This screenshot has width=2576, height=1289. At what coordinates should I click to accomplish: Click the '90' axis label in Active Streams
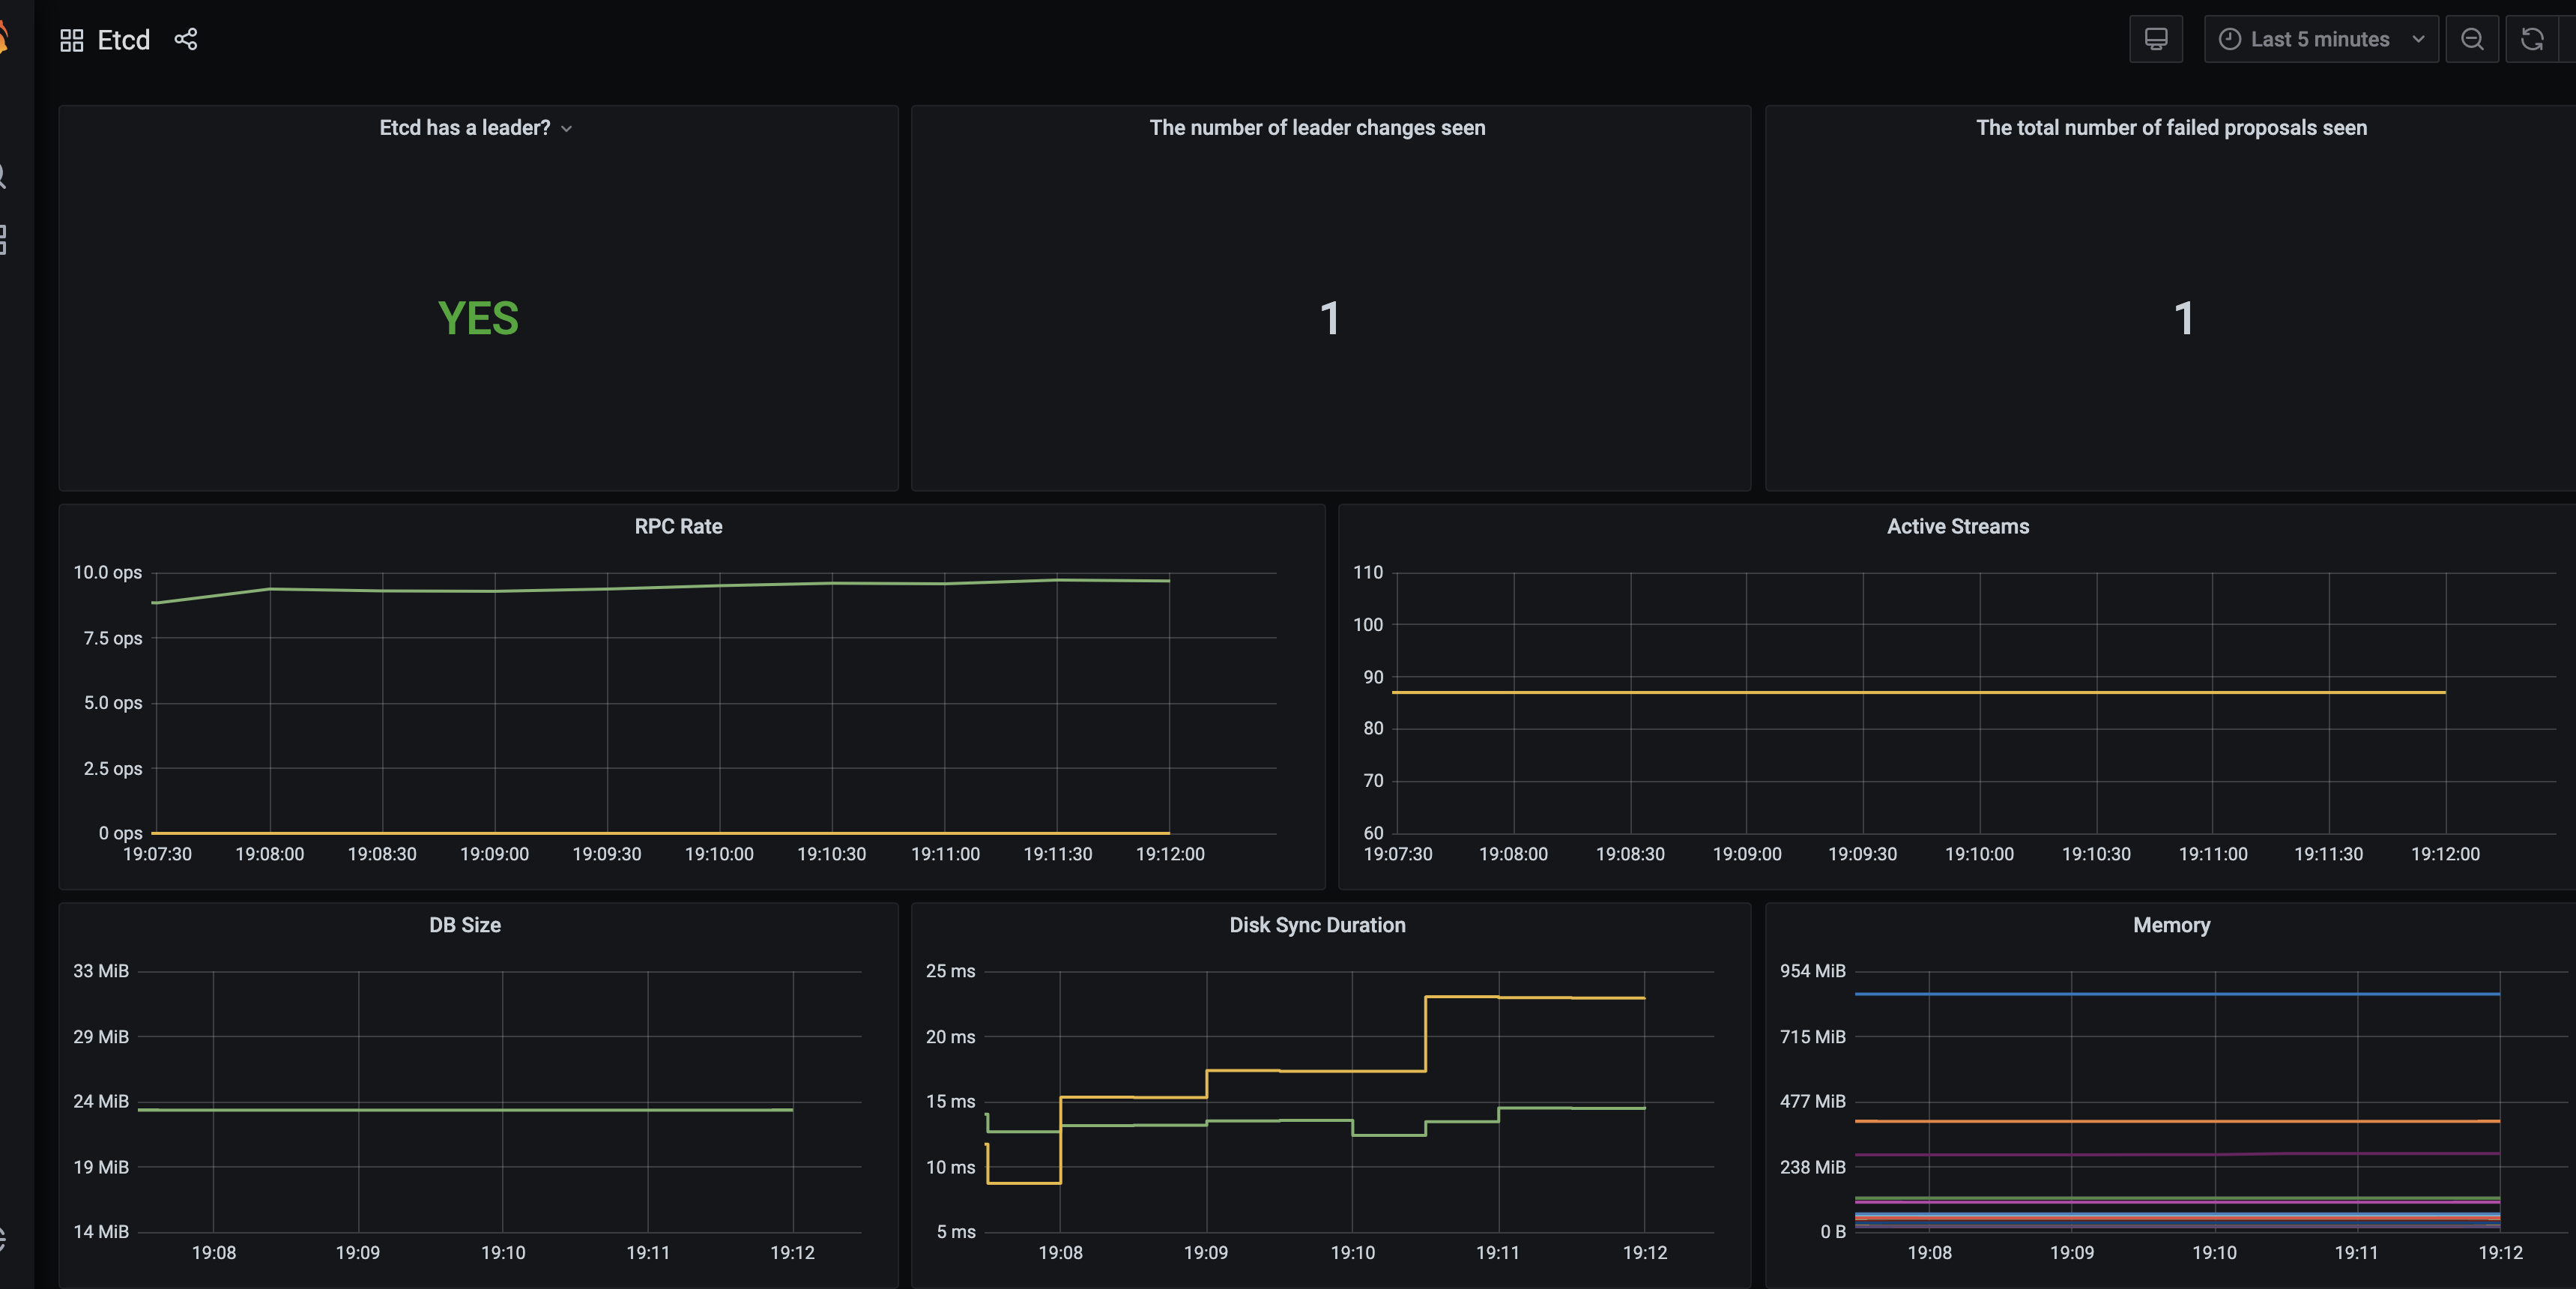(x=1373, y=677)
